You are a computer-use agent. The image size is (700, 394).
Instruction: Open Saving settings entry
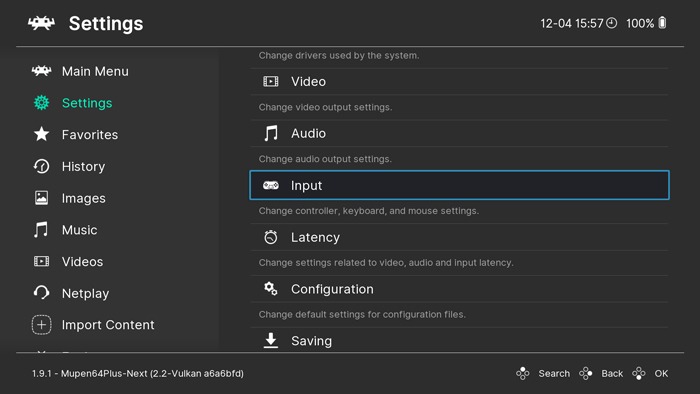459,340
